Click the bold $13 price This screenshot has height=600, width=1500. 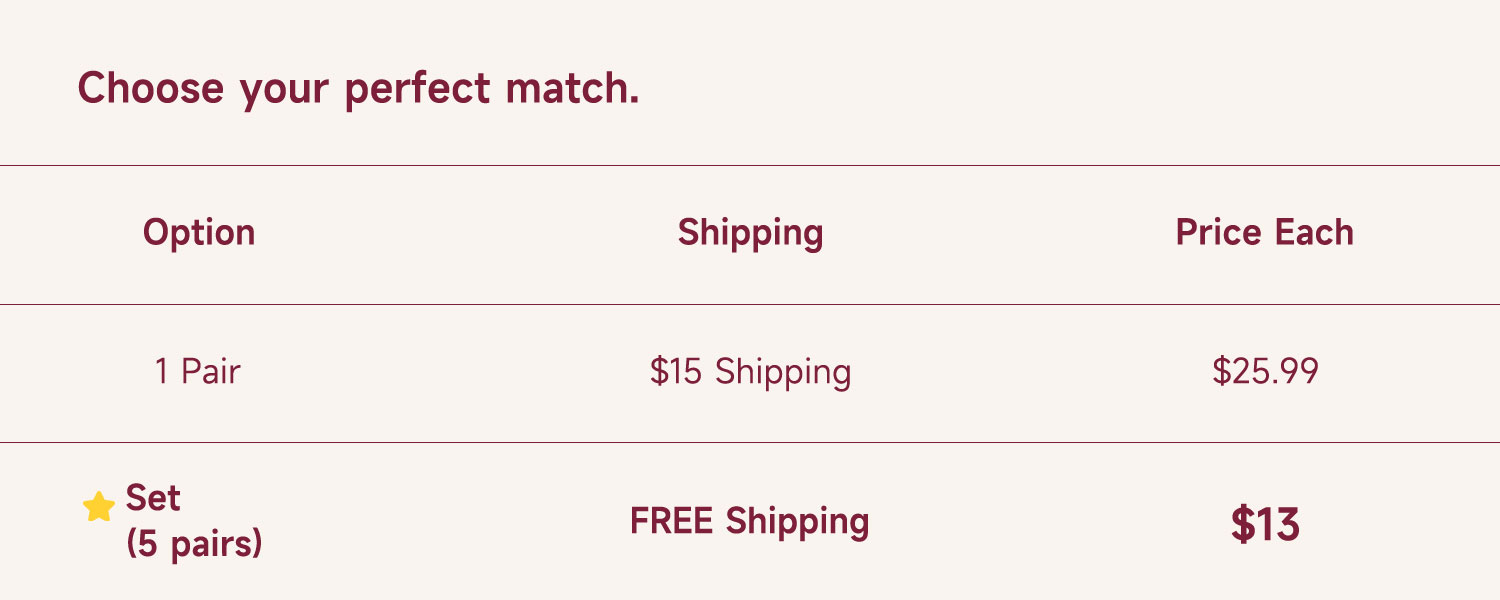point(1265,524)
